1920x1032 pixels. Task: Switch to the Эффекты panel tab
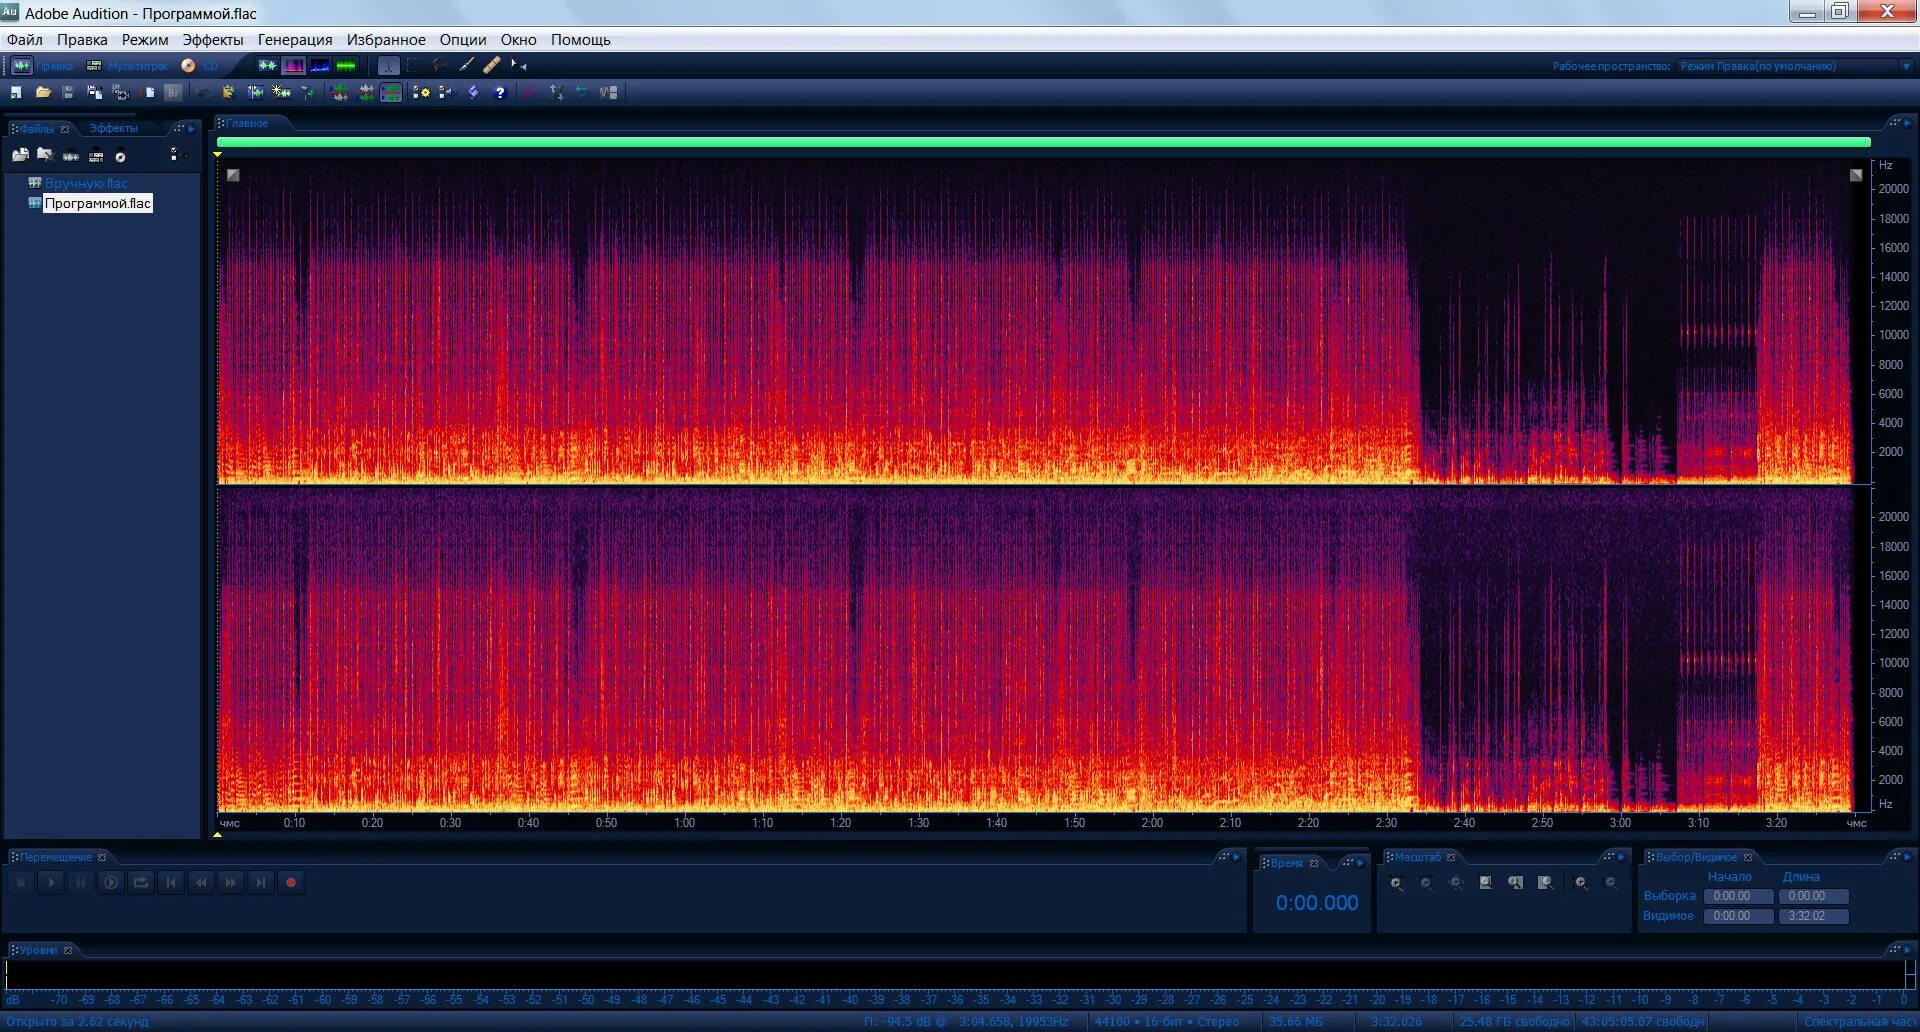coord(113,129)
